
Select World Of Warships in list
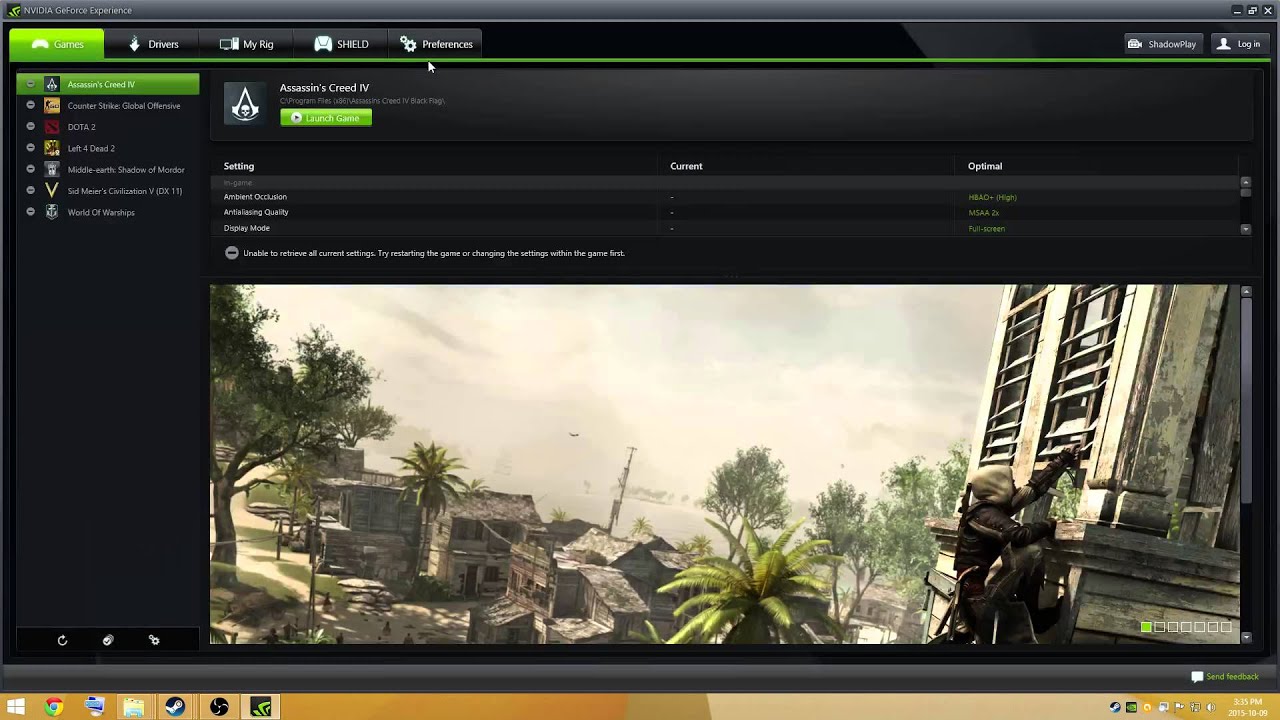(108, 212)
